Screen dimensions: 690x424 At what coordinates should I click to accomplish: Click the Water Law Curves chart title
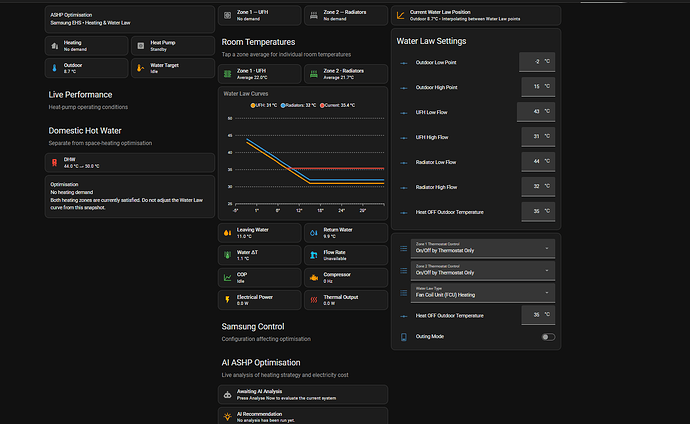(x=246, y=94)
